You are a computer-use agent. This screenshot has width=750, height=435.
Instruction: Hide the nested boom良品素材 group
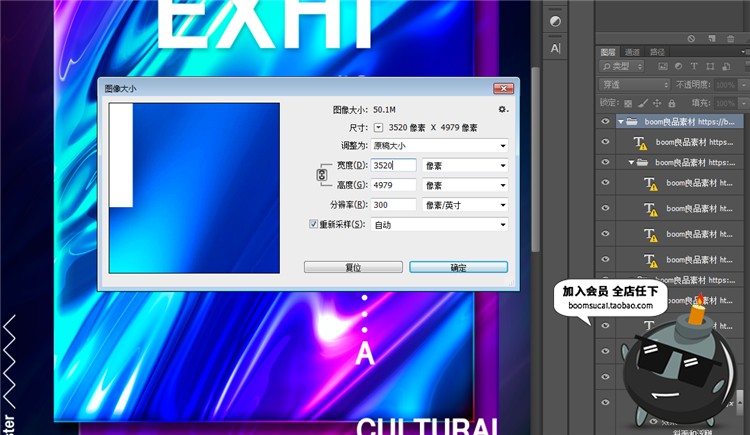(605, 163)
